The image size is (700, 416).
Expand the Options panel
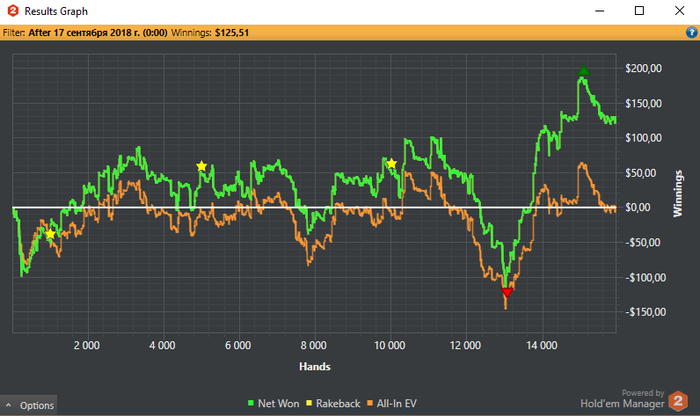(29, 405)
